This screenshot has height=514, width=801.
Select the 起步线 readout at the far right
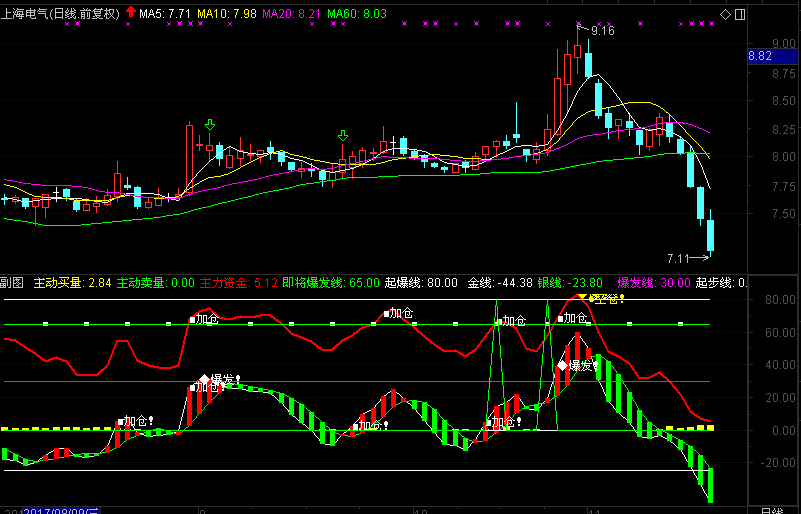click(x=721, y=283)
